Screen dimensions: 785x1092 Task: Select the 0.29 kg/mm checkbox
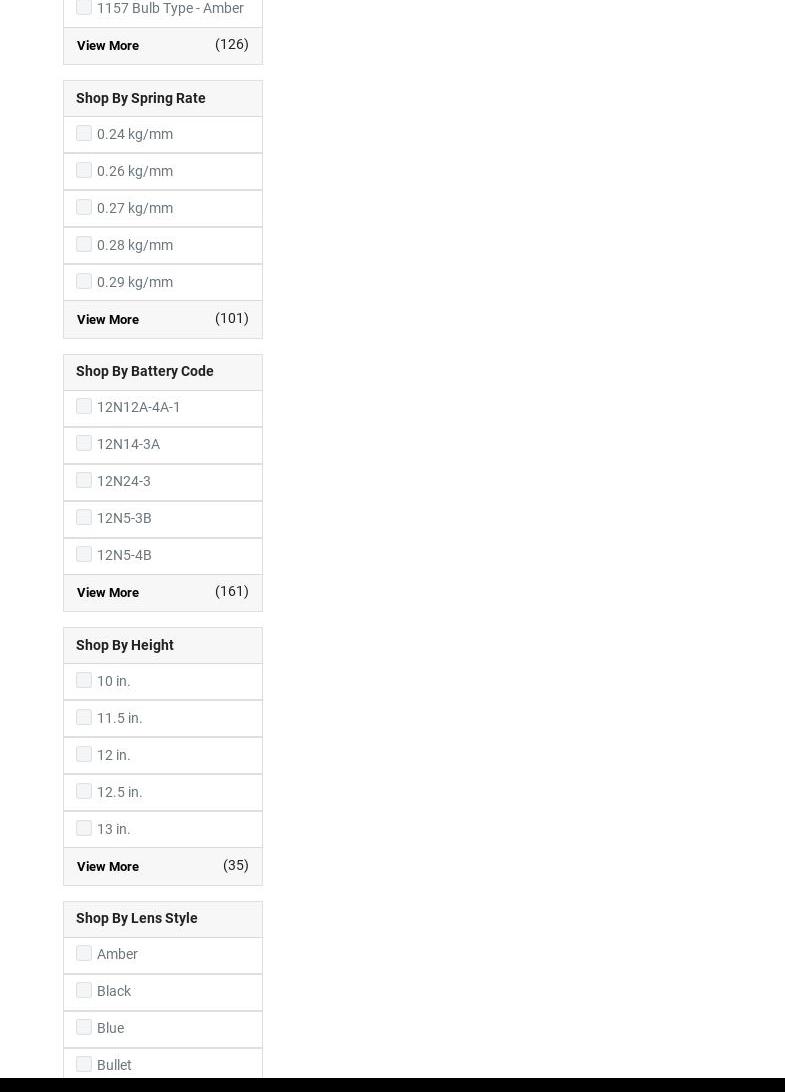[84, 281]
